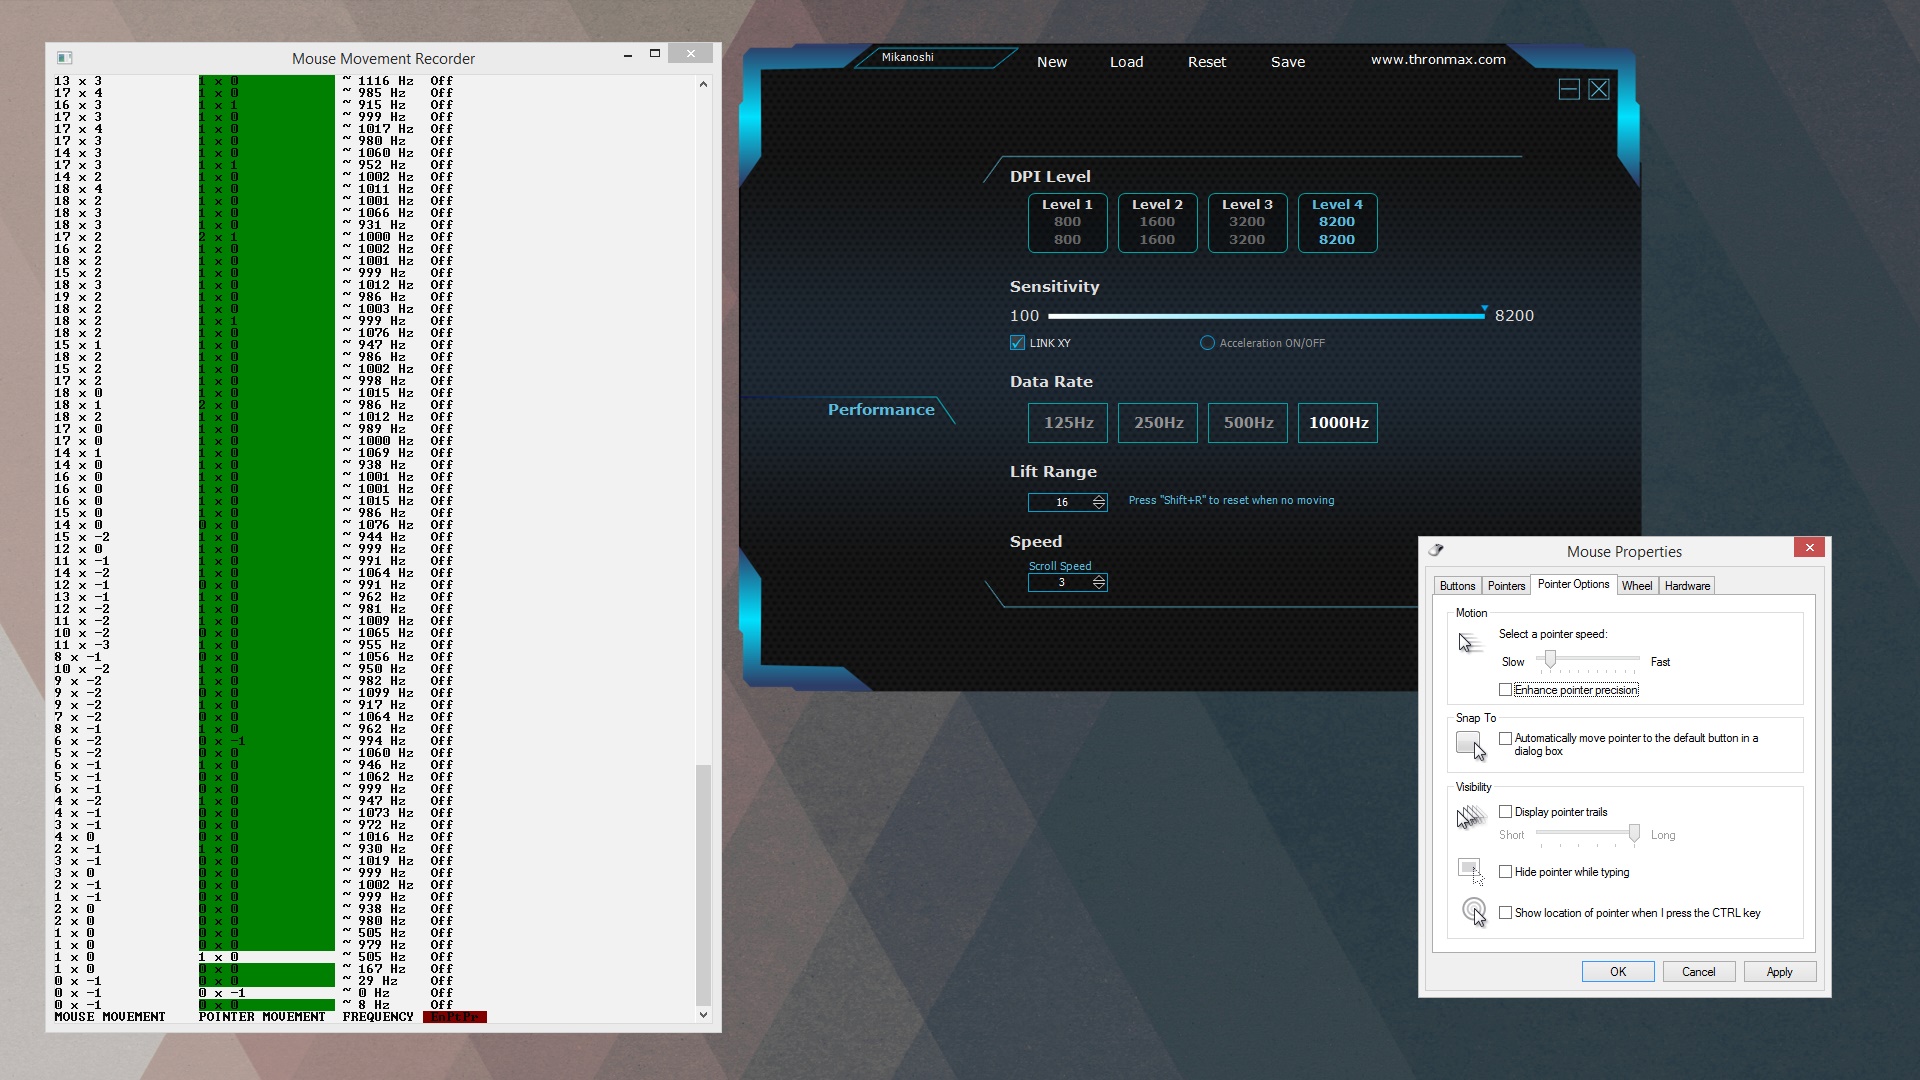Adjust the pointer speed slider handle

click(x=1550, y=659)
